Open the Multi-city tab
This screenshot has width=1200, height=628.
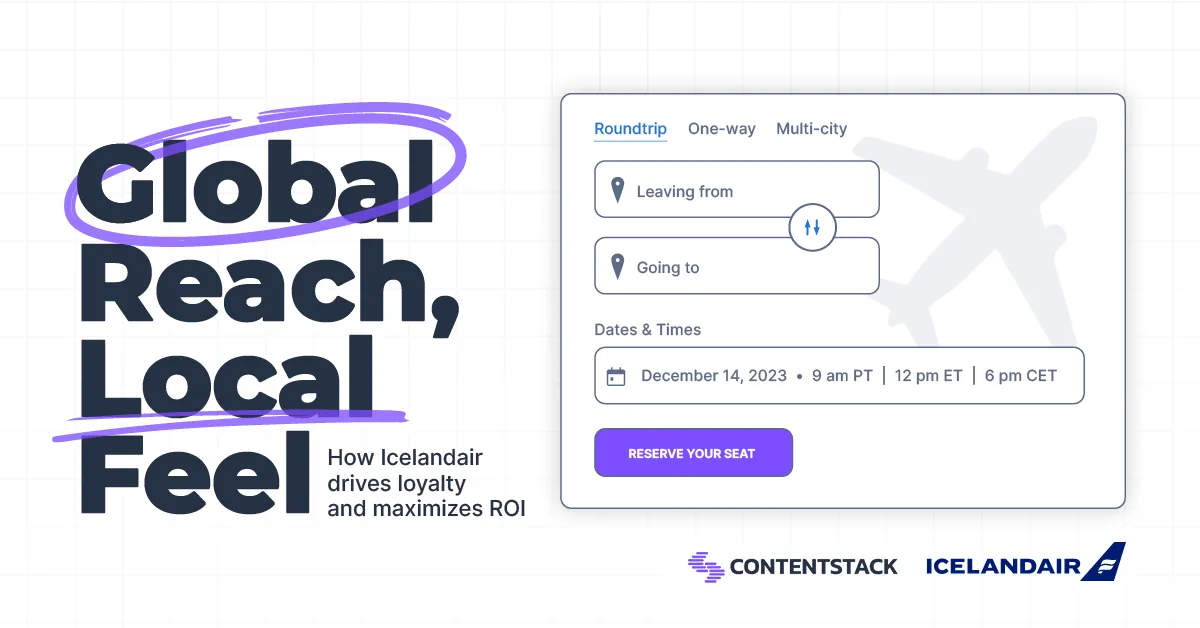pyautogui.click(x=811, y=129)
